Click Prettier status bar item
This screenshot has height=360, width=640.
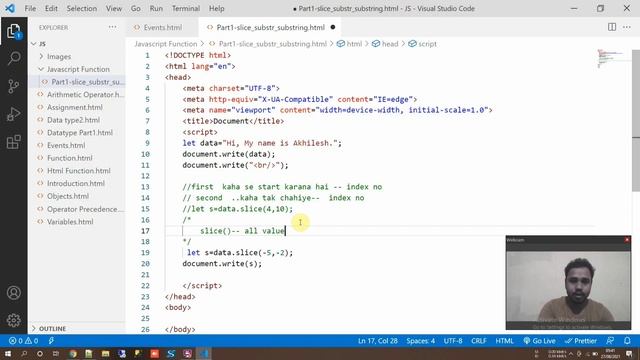(x=581, y=341)
